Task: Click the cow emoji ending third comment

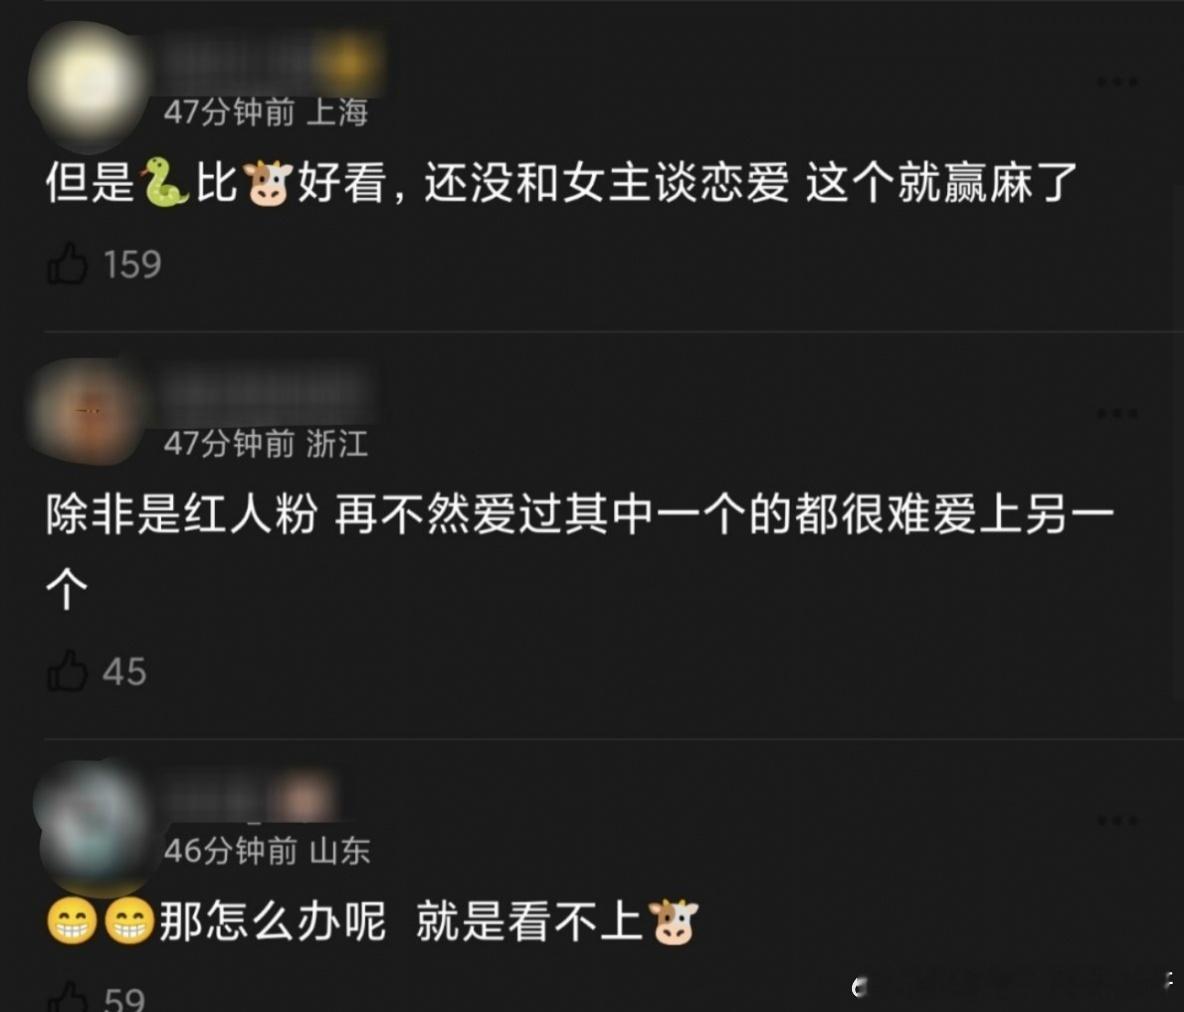Action: [674, 921]
